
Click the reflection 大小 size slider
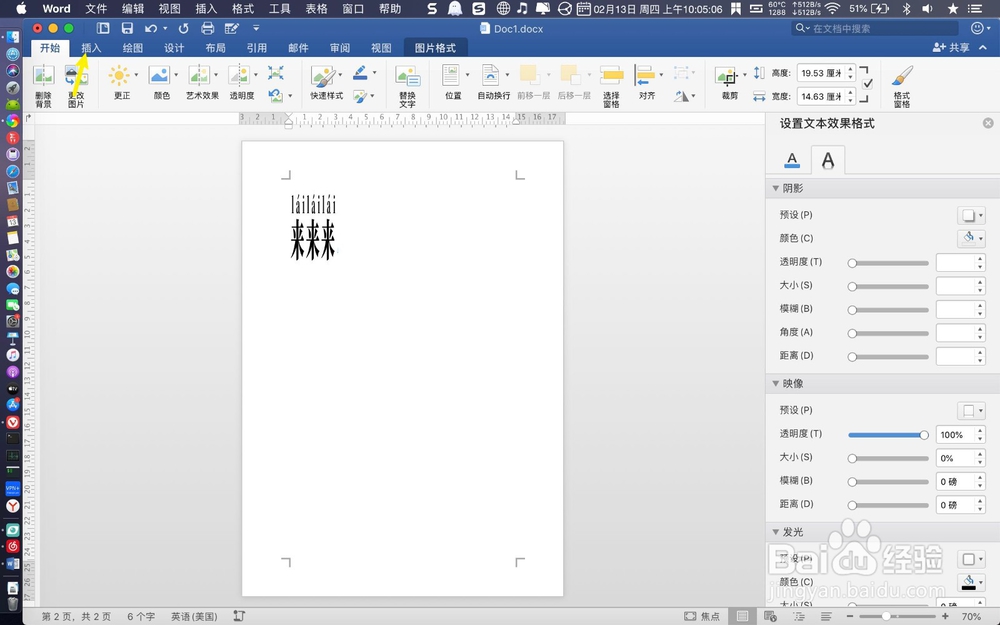(x=888, y=458)
